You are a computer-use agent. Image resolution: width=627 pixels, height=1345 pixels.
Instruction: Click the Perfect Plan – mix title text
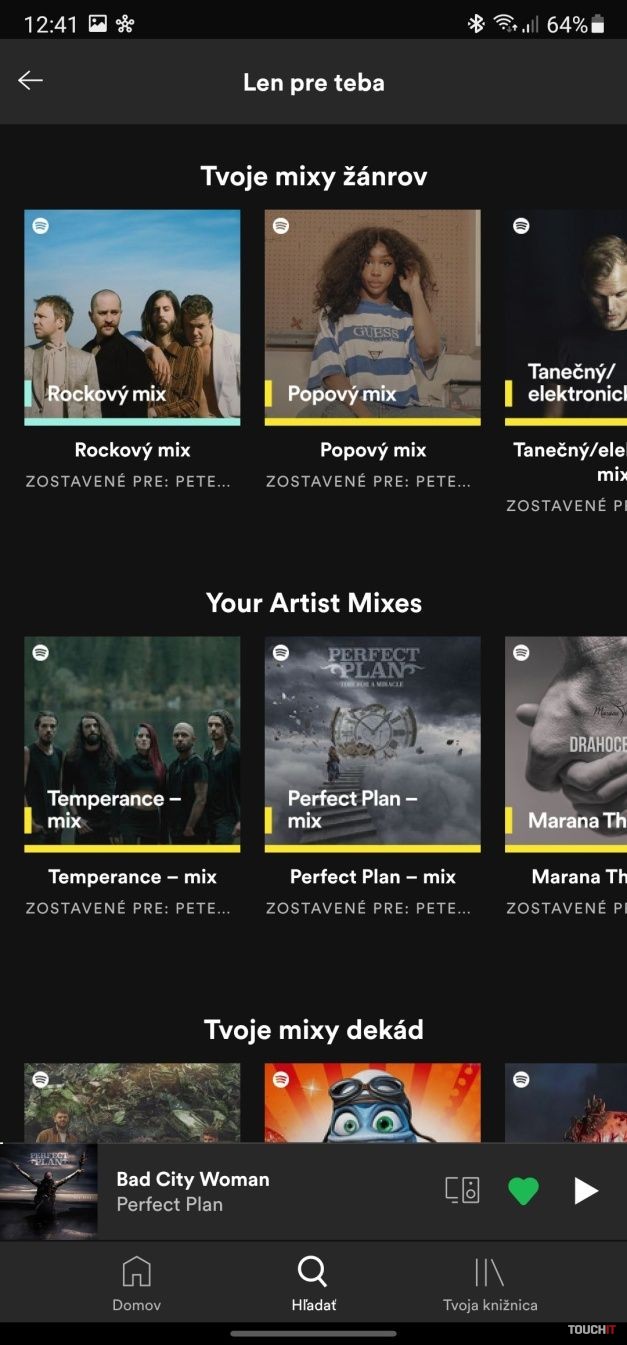(372, 877)
